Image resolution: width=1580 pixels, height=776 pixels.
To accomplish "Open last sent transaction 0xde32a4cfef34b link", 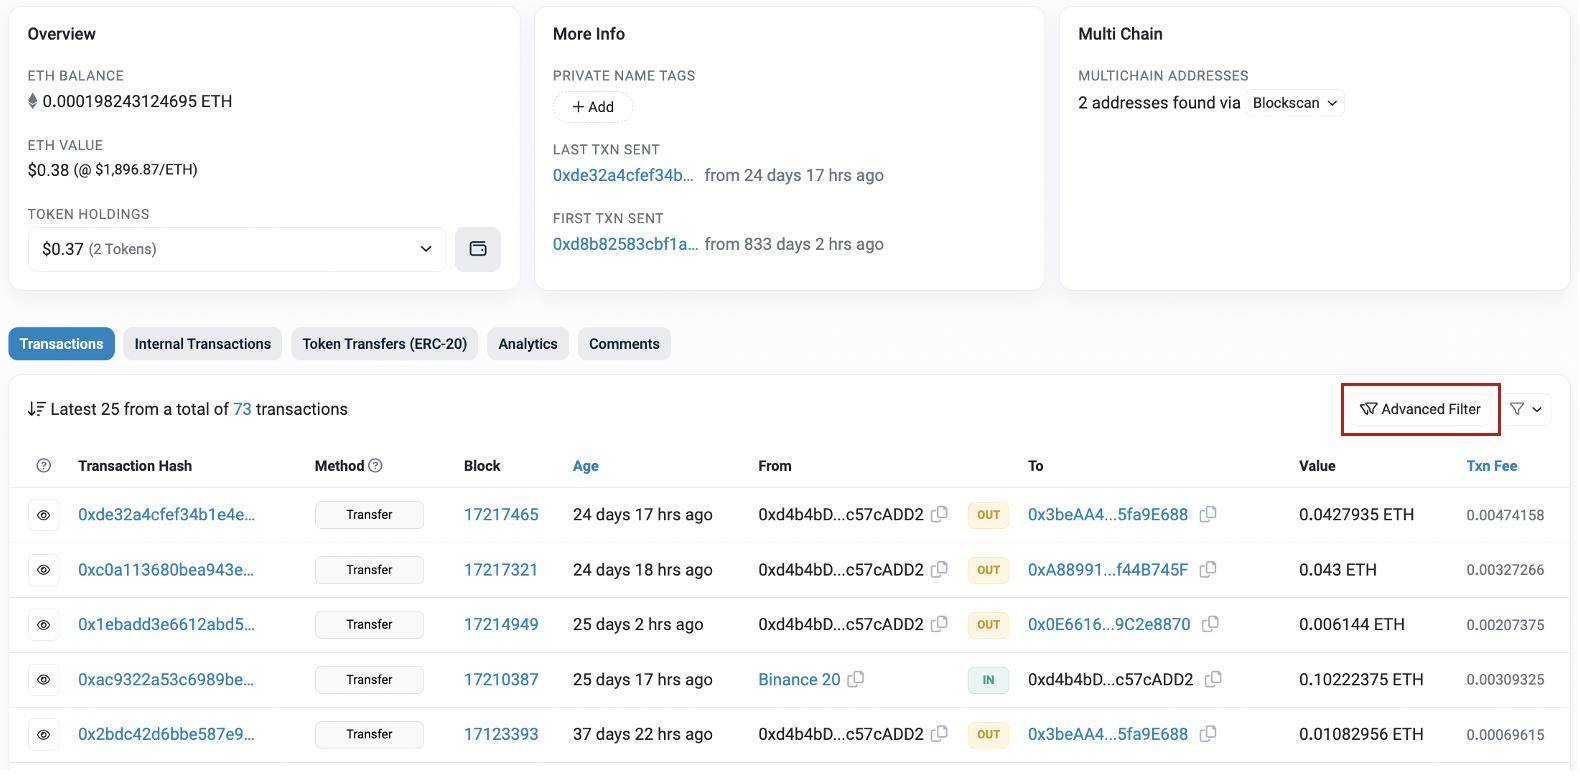I will coord(623,175).
